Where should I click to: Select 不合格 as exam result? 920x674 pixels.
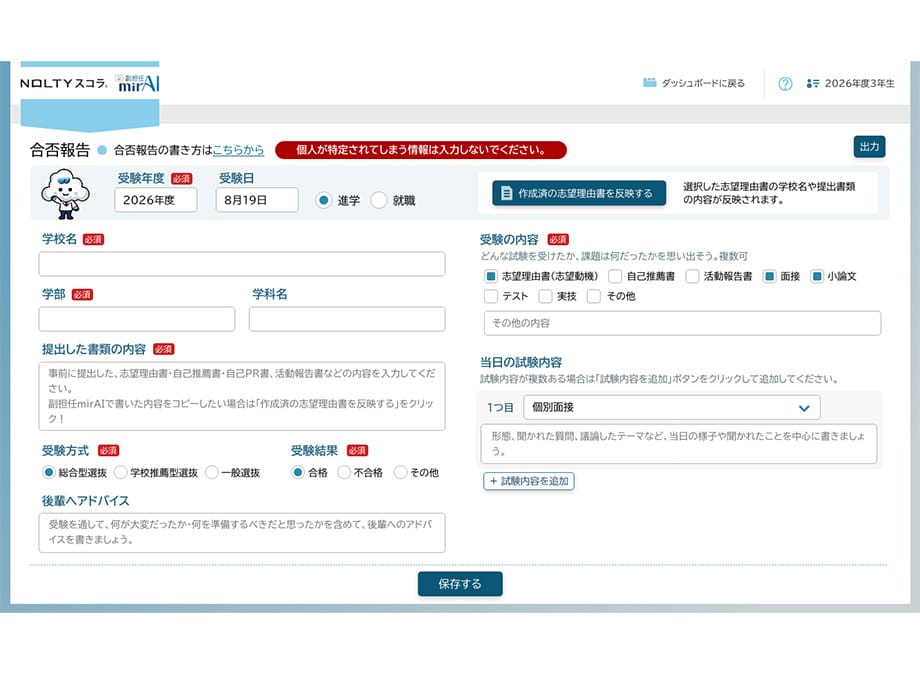[x=344, y=472]
